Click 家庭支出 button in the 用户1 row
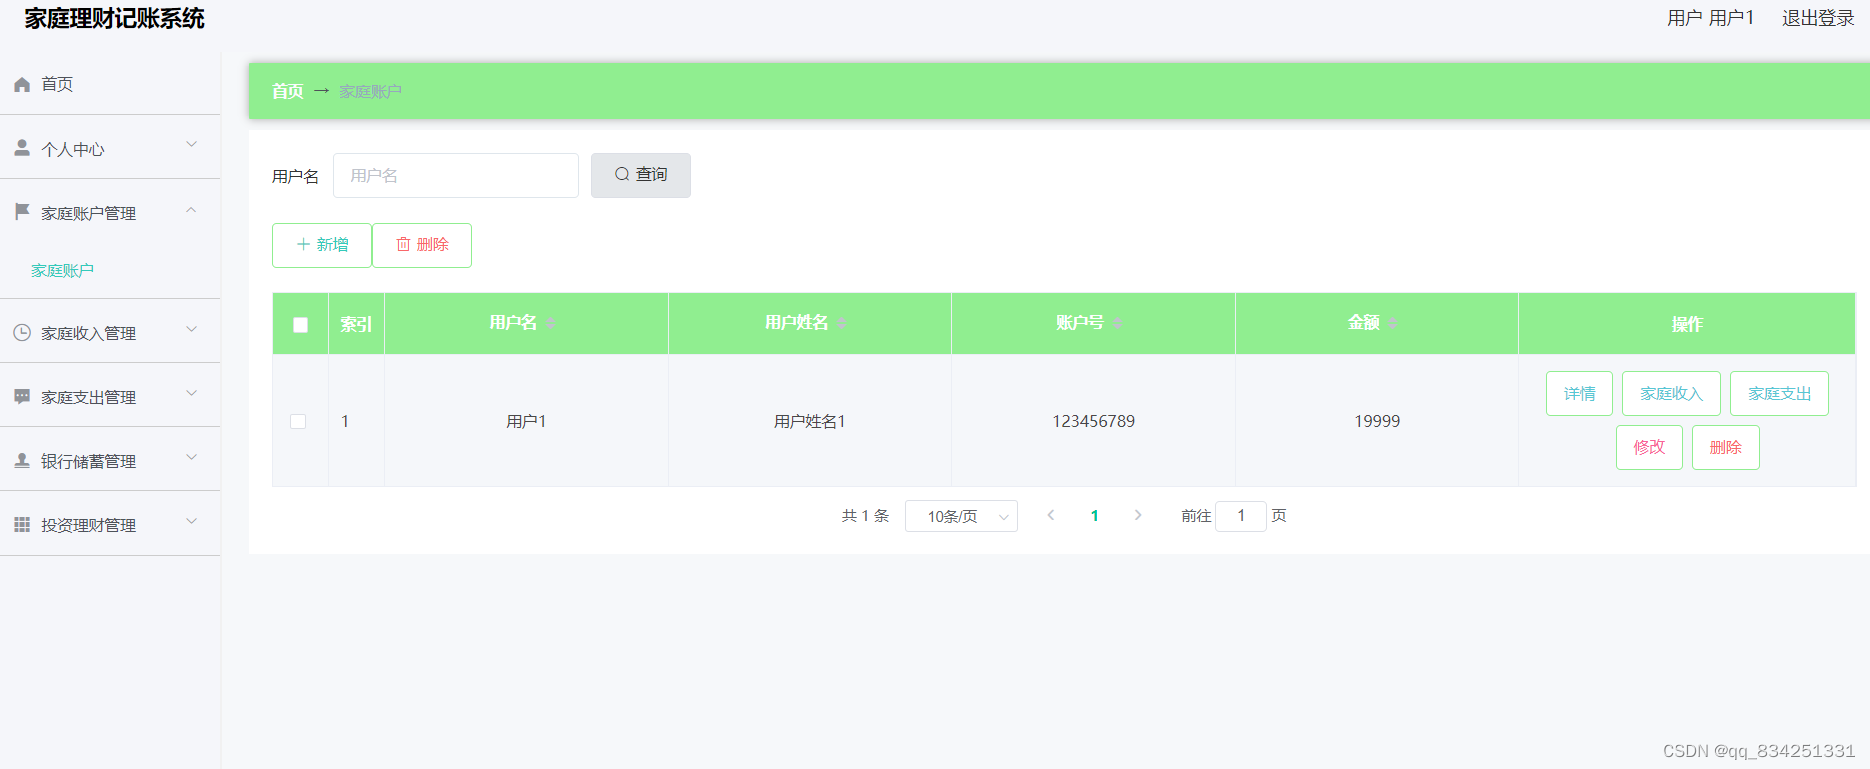The image size is (1870, 769). click(x=1779, y=393)
